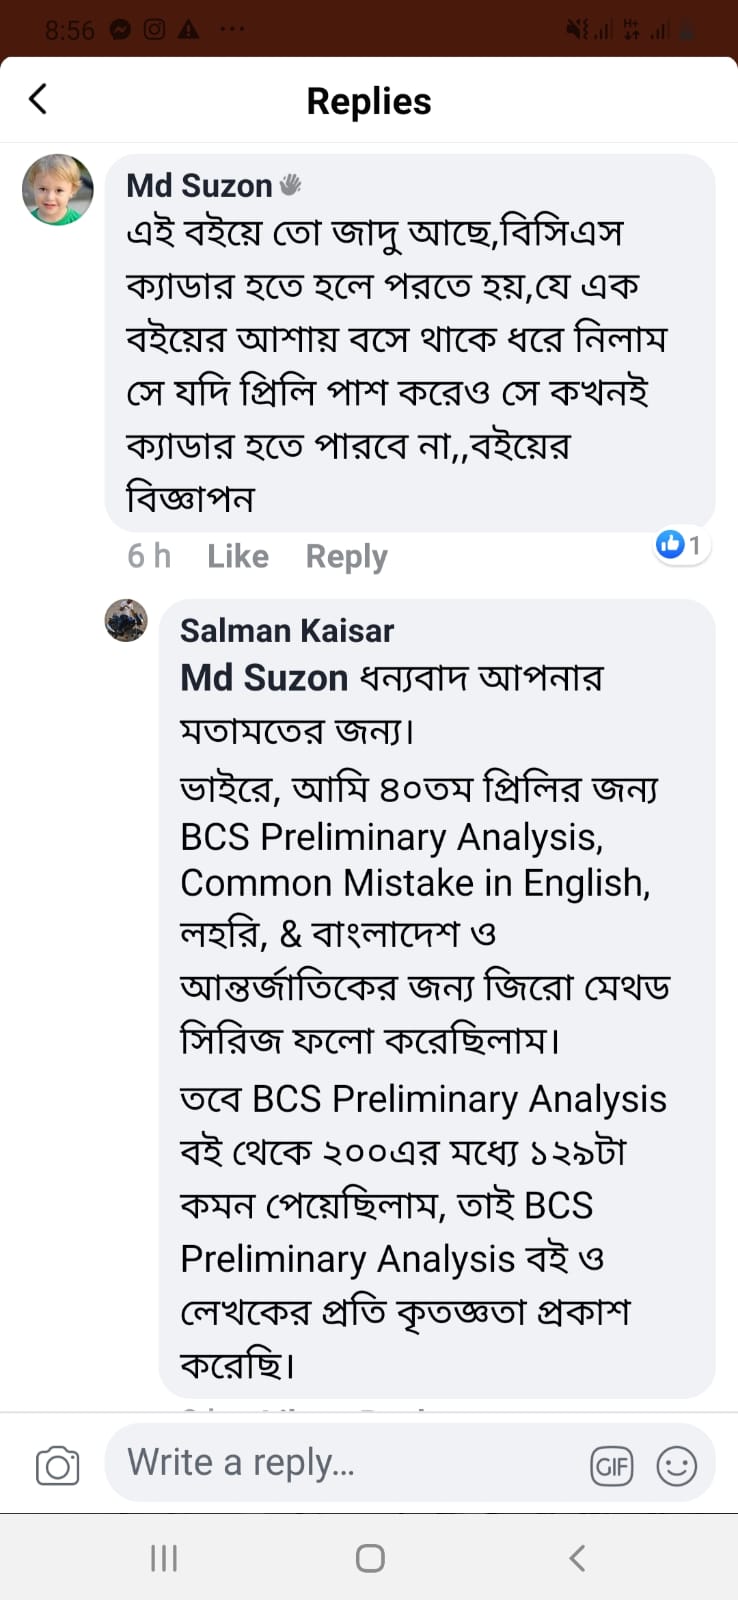This screenshot has height=1600, width=738.
Task: Tap the 6 h timestamp on the comment
Action: point(149,556)
